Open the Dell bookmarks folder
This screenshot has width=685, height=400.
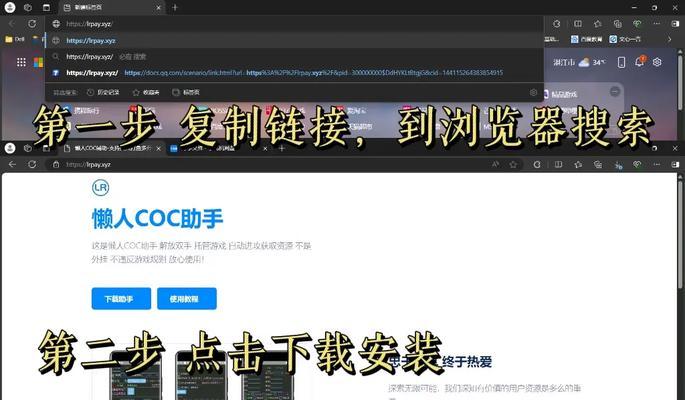(x=15, y=39)
